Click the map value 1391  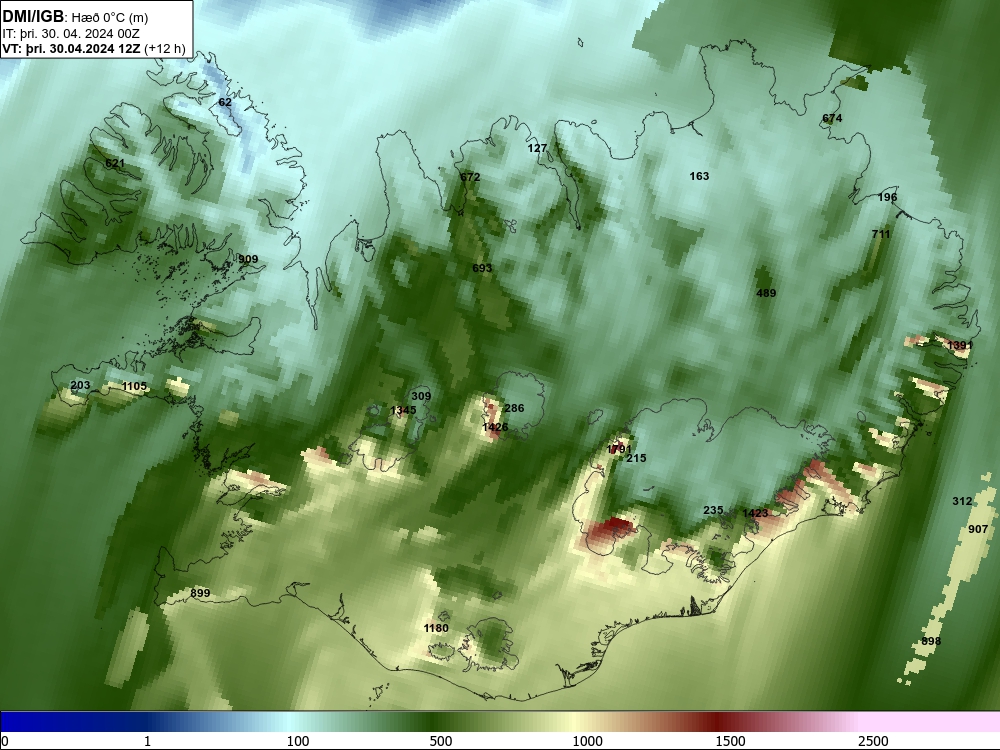coord(960,345)
